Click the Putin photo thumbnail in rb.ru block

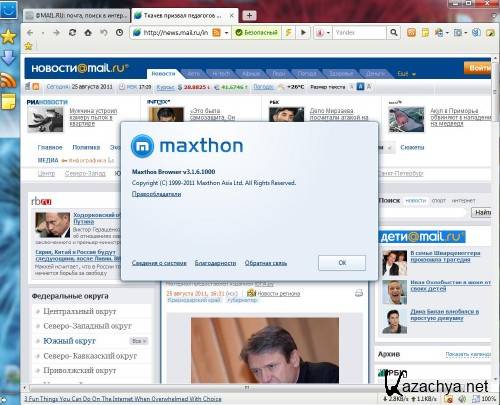pos(53,225)
